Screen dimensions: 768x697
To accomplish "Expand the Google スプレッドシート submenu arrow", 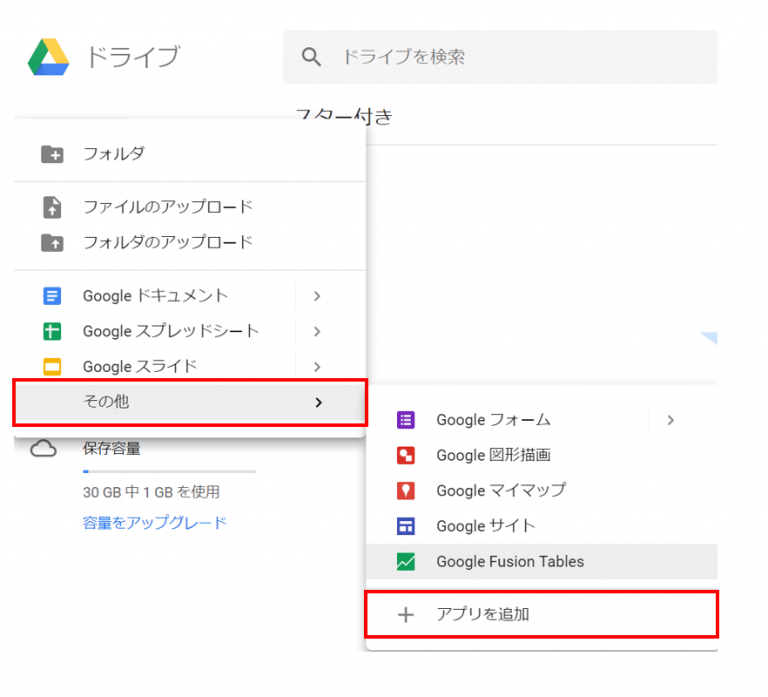I will click(x=317, y=331).
